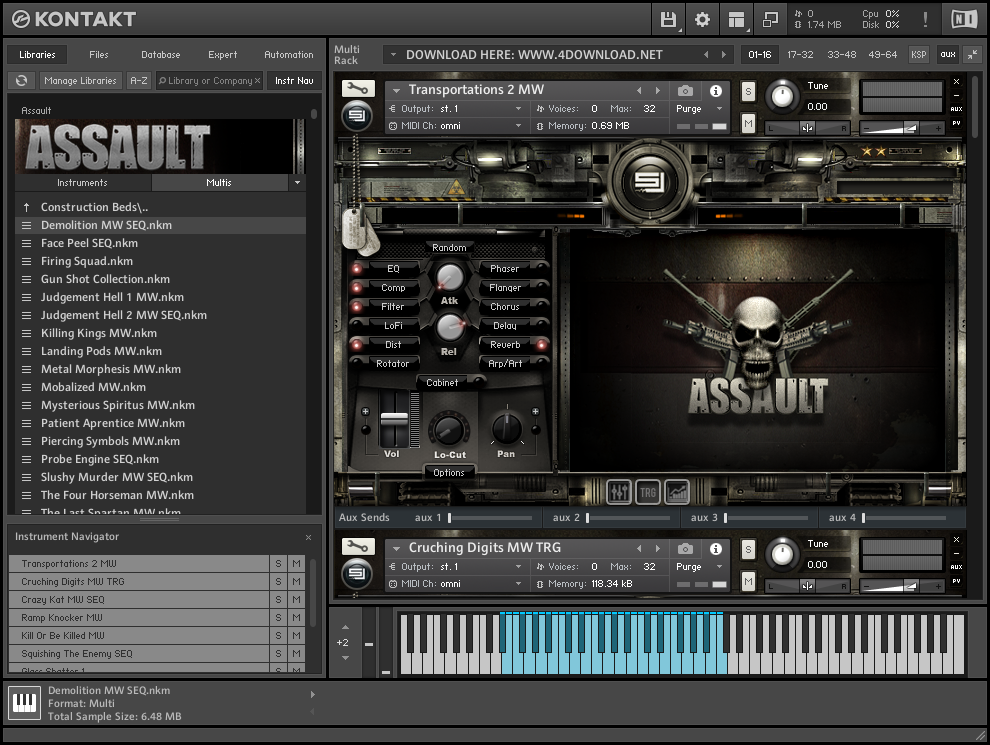This screenshot has width=990, height=745.
Task: Collapse rack view icon next to aux
Action: [x=972, y=55]
